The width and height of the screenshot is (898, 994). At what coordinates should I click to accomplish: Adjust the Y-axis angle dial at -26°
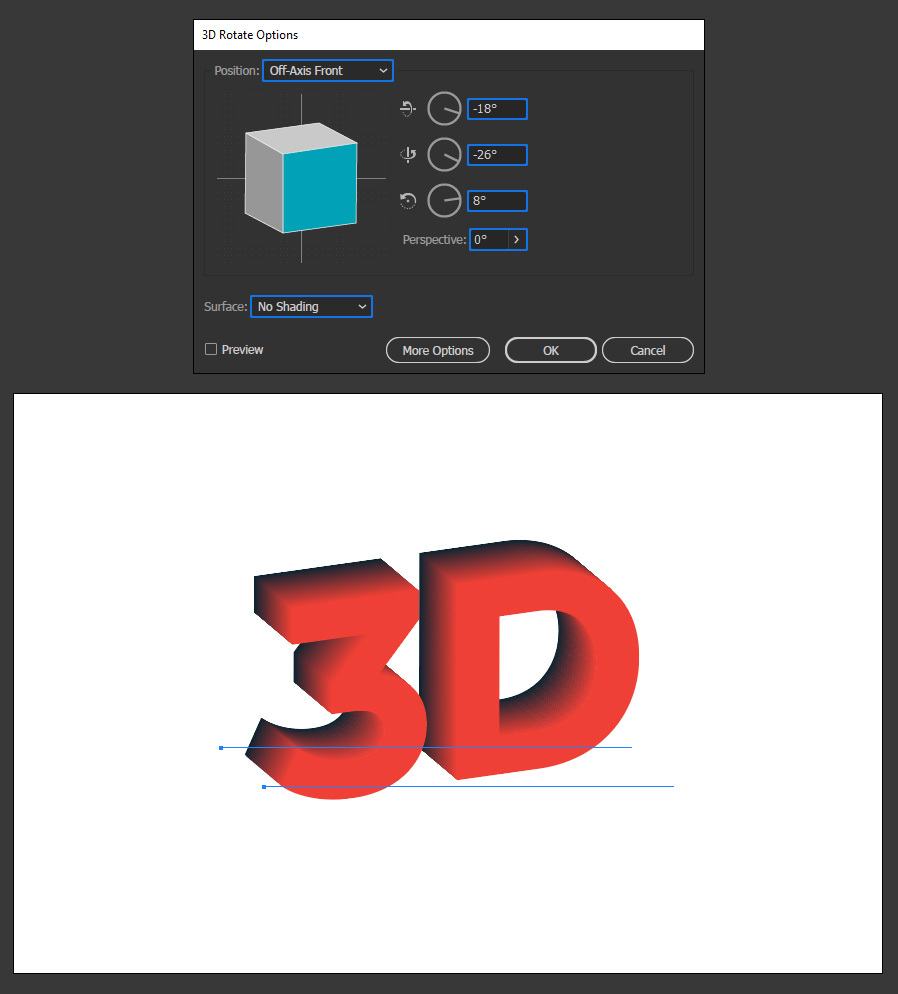pos(444,155)
